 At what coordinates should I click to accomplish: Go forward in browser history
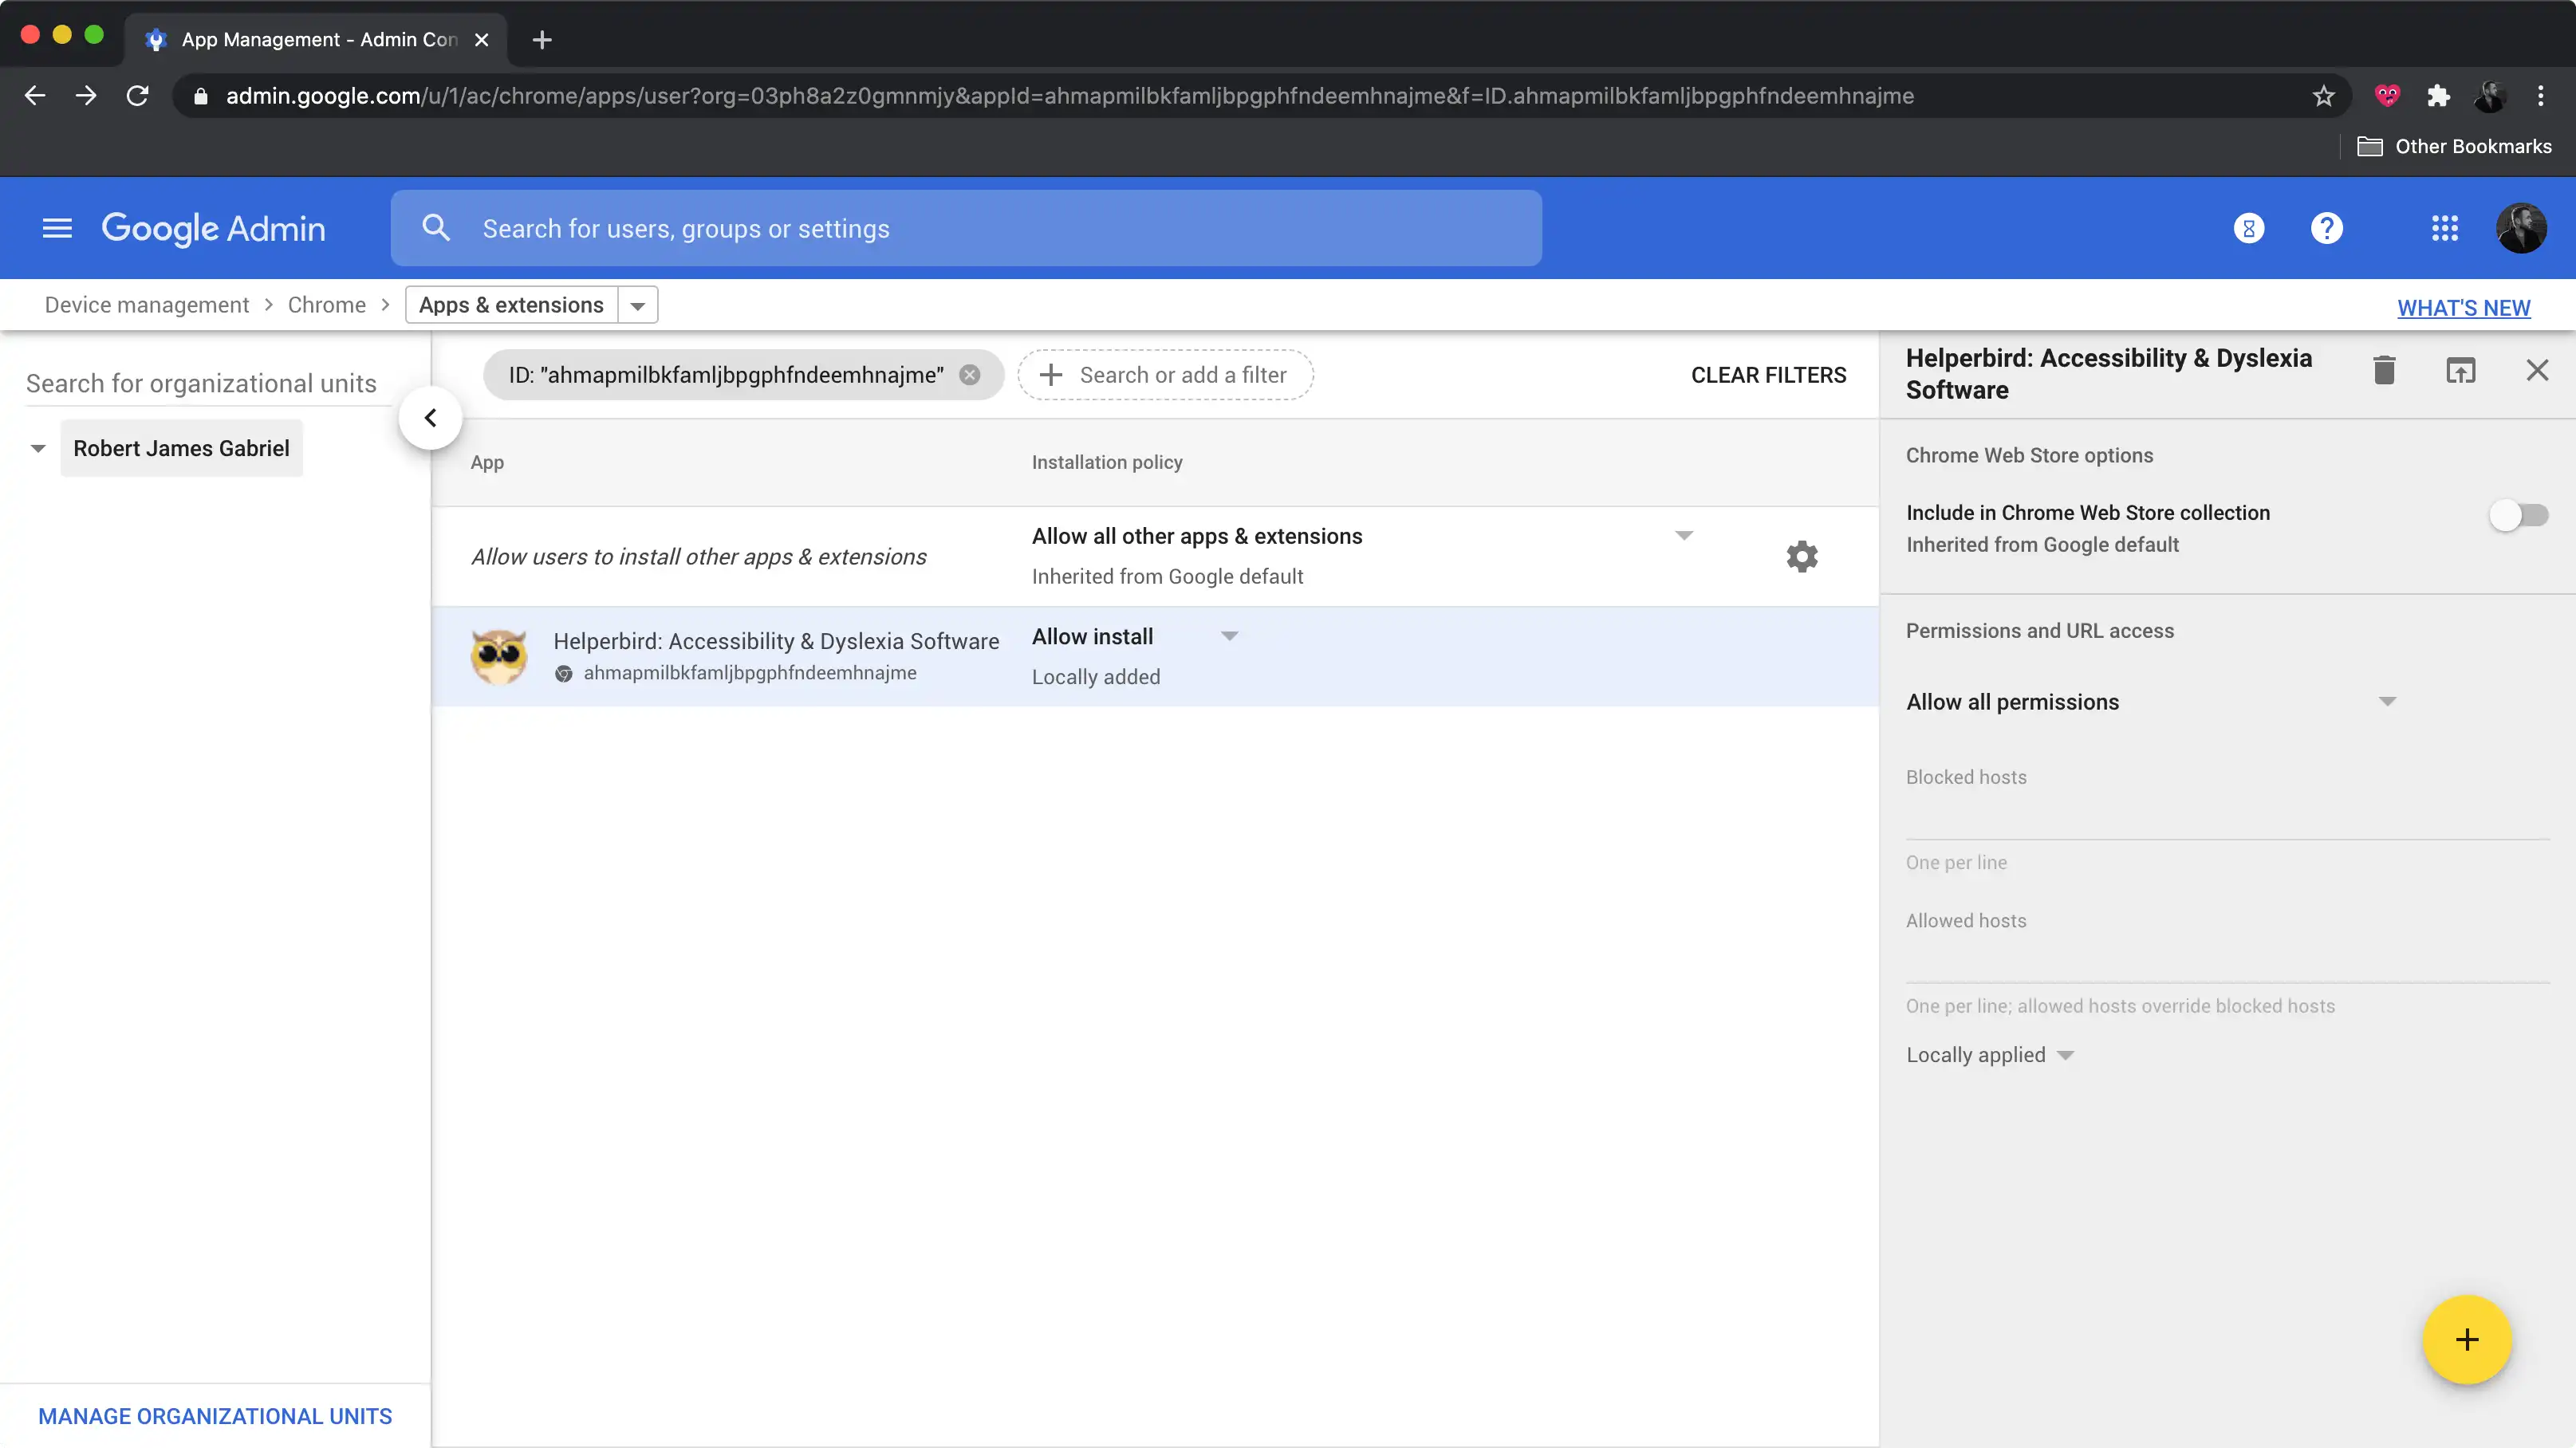click(86, 95)
